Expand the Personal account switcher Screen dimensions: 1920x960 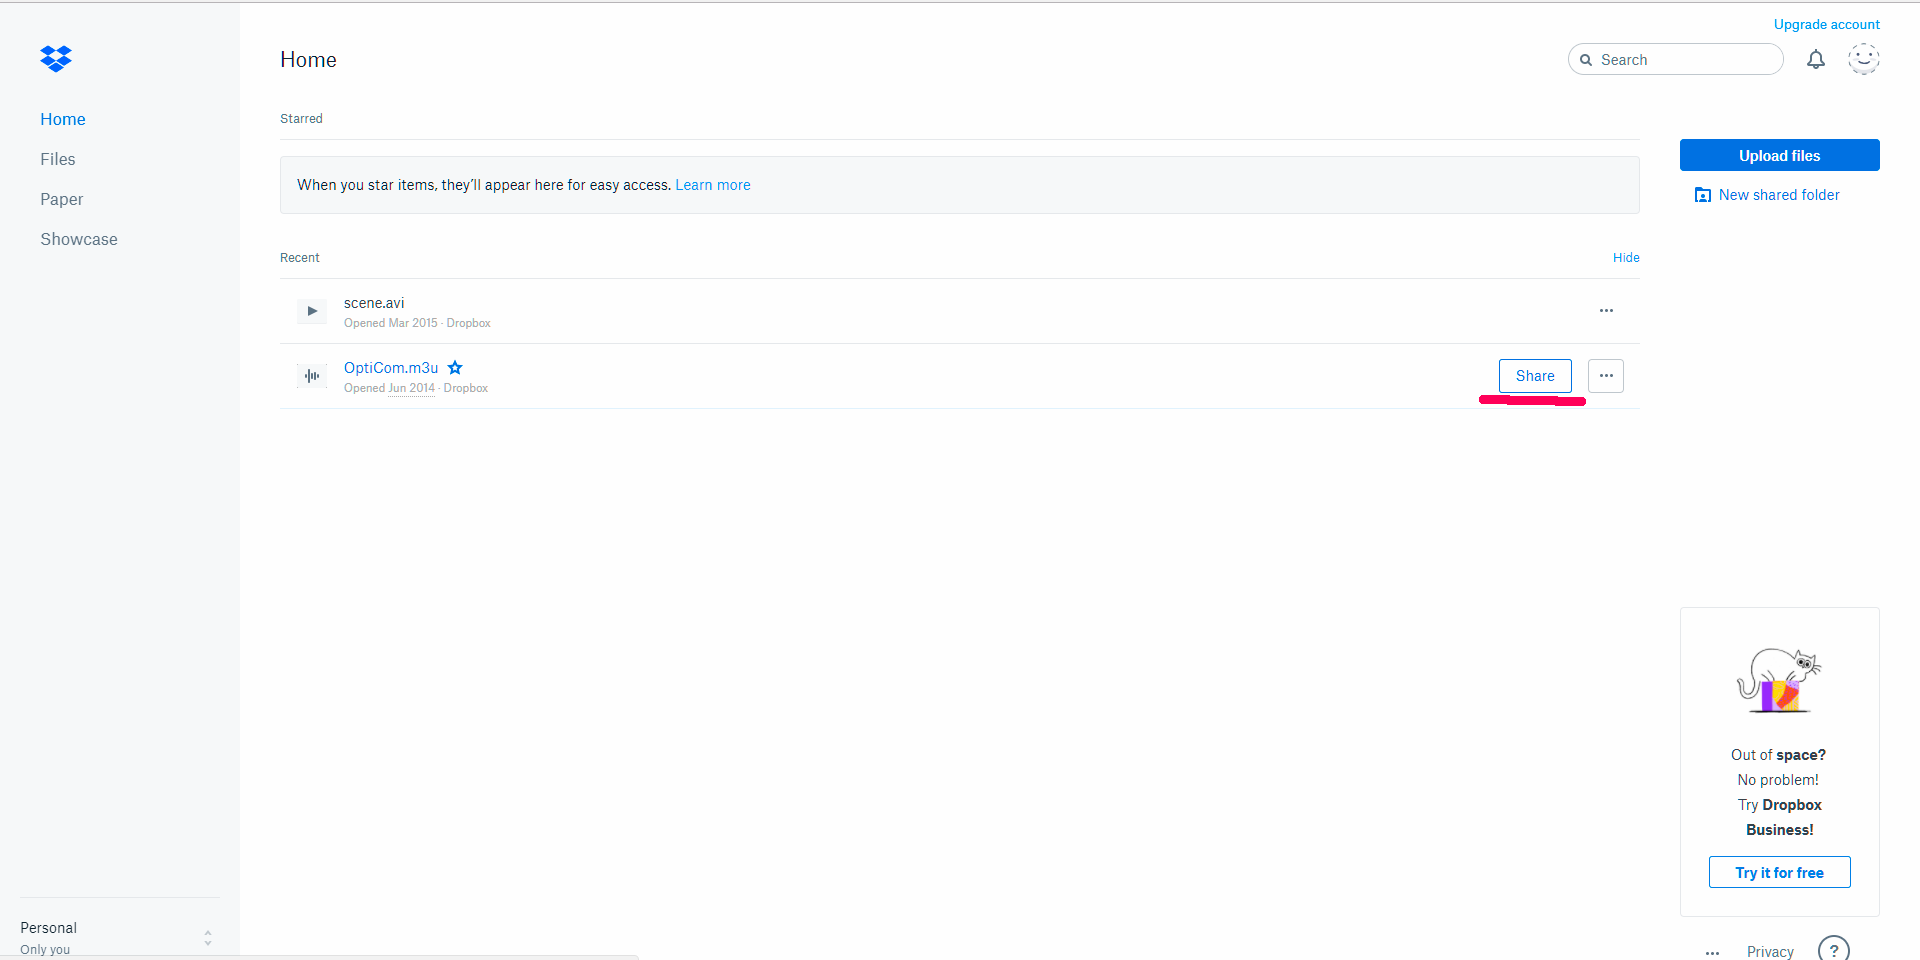pyautogui.click(x=207, y=938)
